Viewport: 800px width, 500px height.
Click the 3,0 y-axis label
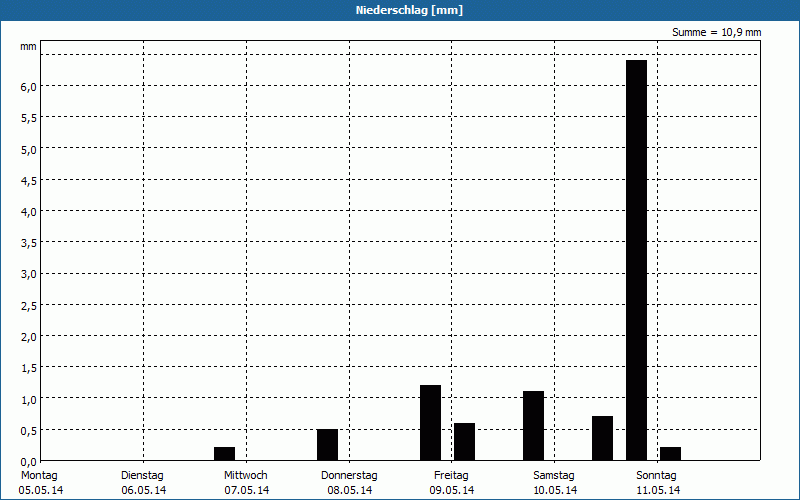(x=29, y=274)
